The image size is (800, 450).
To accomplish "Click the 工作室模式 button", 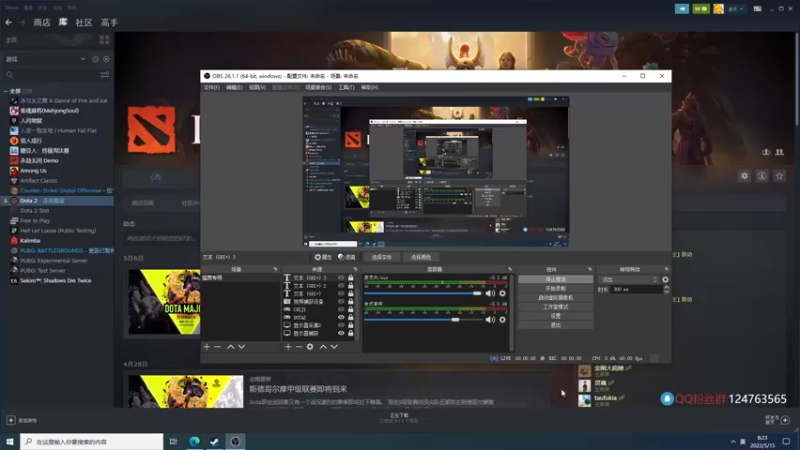I will tap(556, 307).
